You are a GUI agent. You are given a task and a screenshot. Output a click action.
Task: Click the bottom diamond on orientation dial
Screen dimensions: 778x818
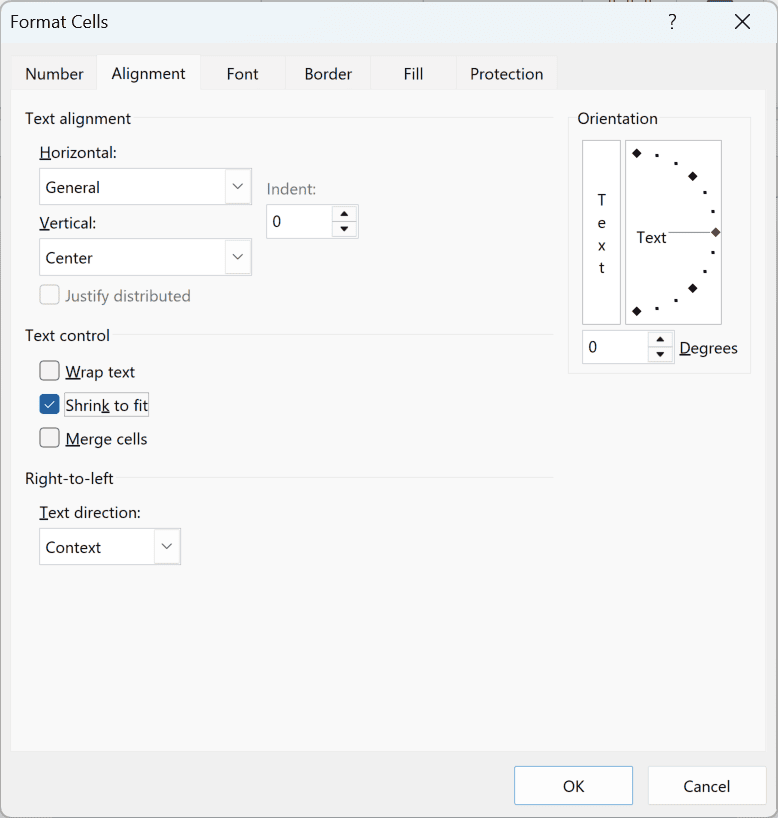637,311
